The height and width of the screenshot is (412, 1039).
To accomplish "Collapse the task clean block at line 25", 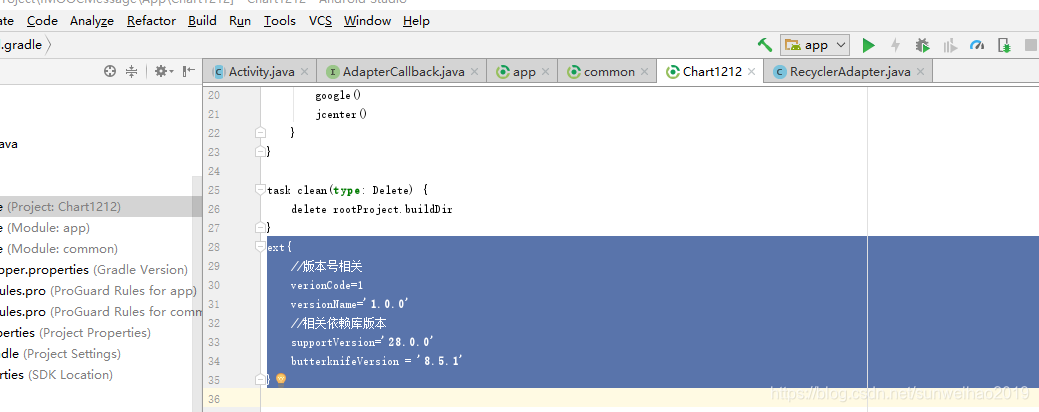I will (x=260, y=190).
